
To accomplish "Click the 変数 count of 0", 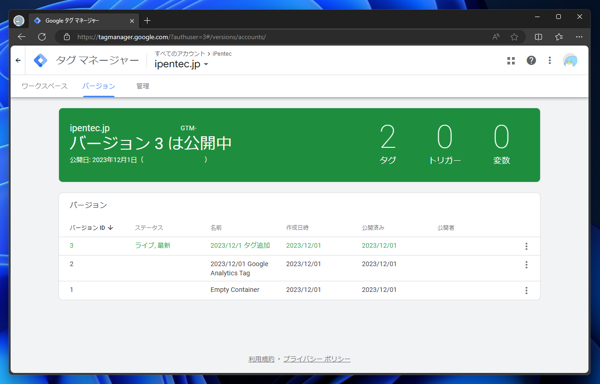I will point(501,137).
